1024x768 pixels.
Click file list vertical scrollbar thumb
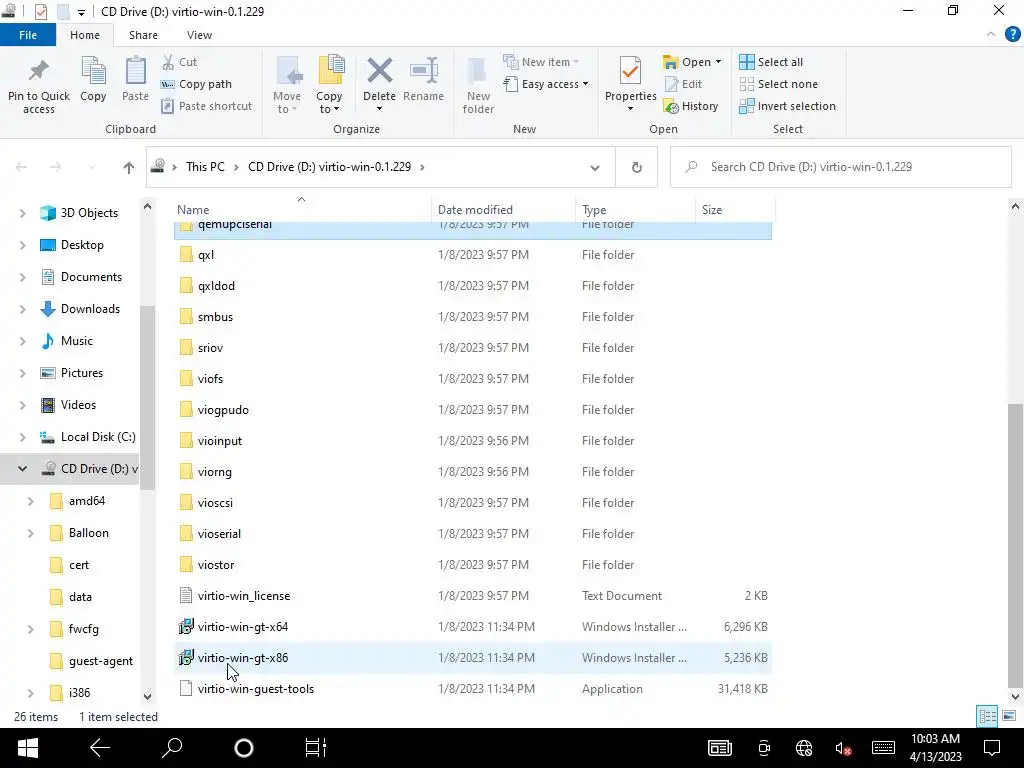1015,545
